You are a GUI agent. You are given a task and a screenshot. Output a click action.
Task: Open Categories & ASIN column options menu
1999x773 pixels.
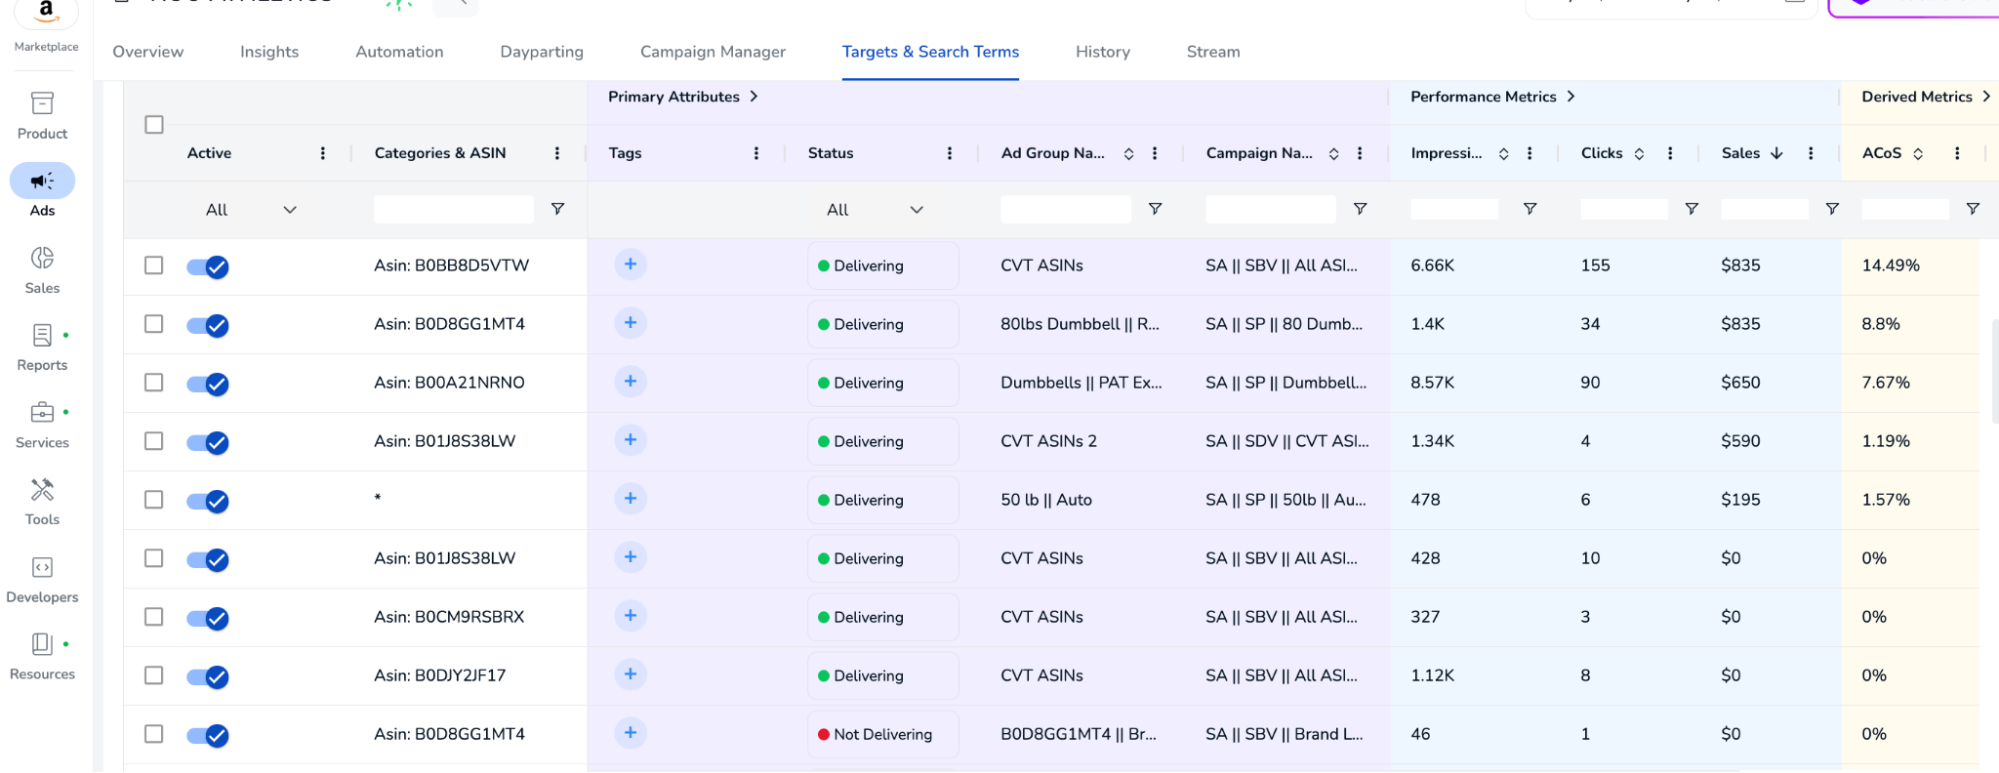pyautogui.click(x=557, y=153)
